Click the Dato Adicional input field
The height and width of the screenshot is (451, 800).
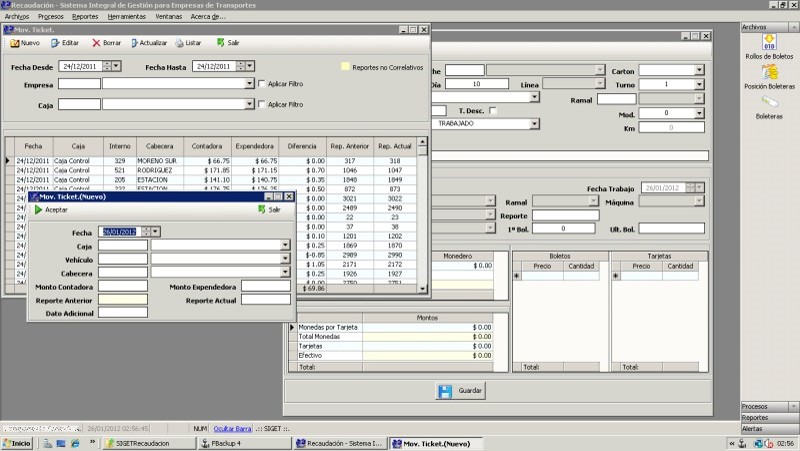(x=123, y=312)
